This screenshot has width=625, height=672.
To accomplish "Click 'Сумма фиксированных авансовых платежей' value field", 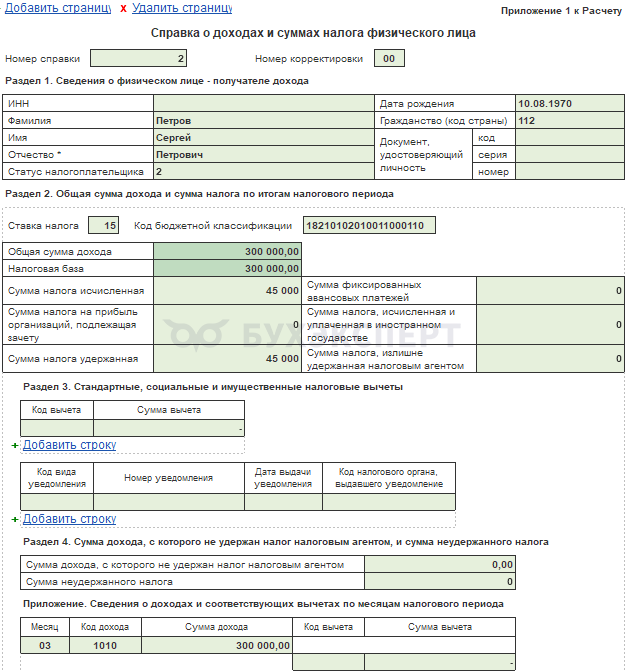I will (550, 290).
